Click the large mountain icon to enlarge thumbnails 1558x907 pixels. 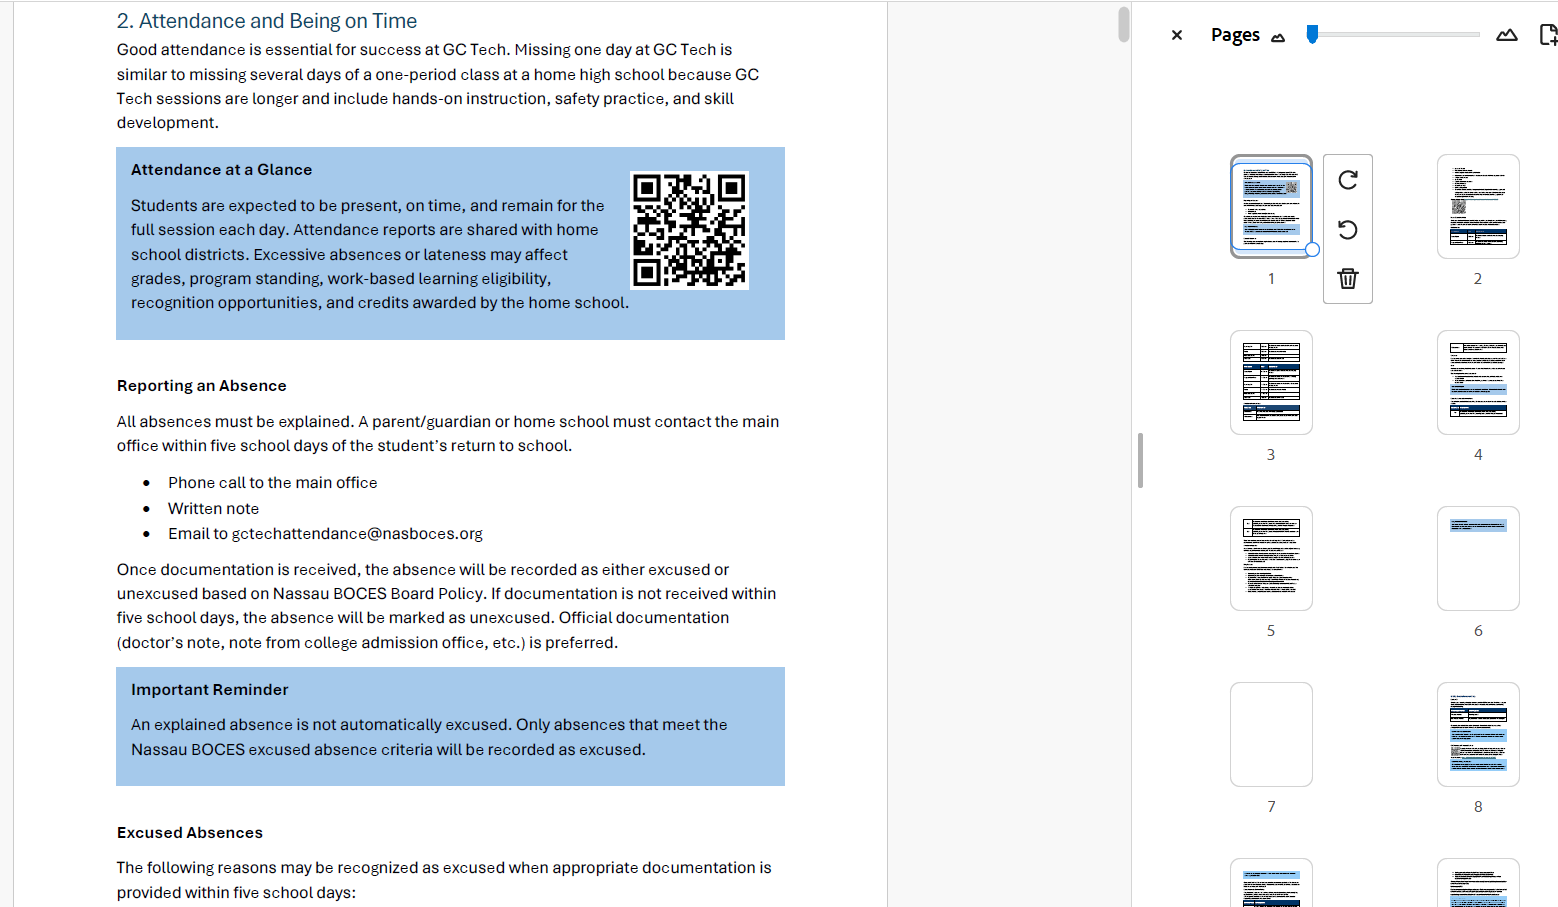click(x=1507, y=35)
